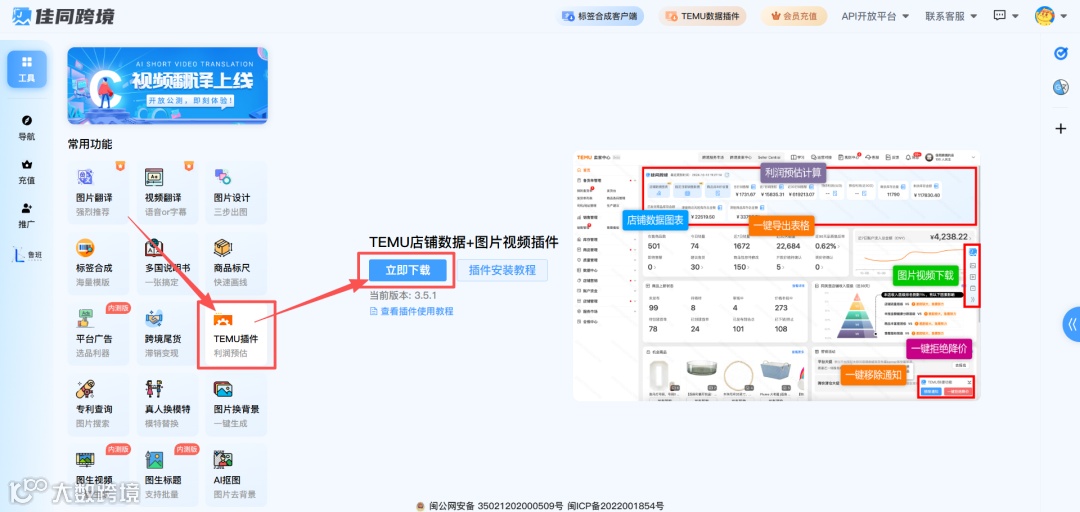Screen dimensions: 1080x512
Task: Click the 标签合成客户端 button
Action: click(x=599, y=16)
